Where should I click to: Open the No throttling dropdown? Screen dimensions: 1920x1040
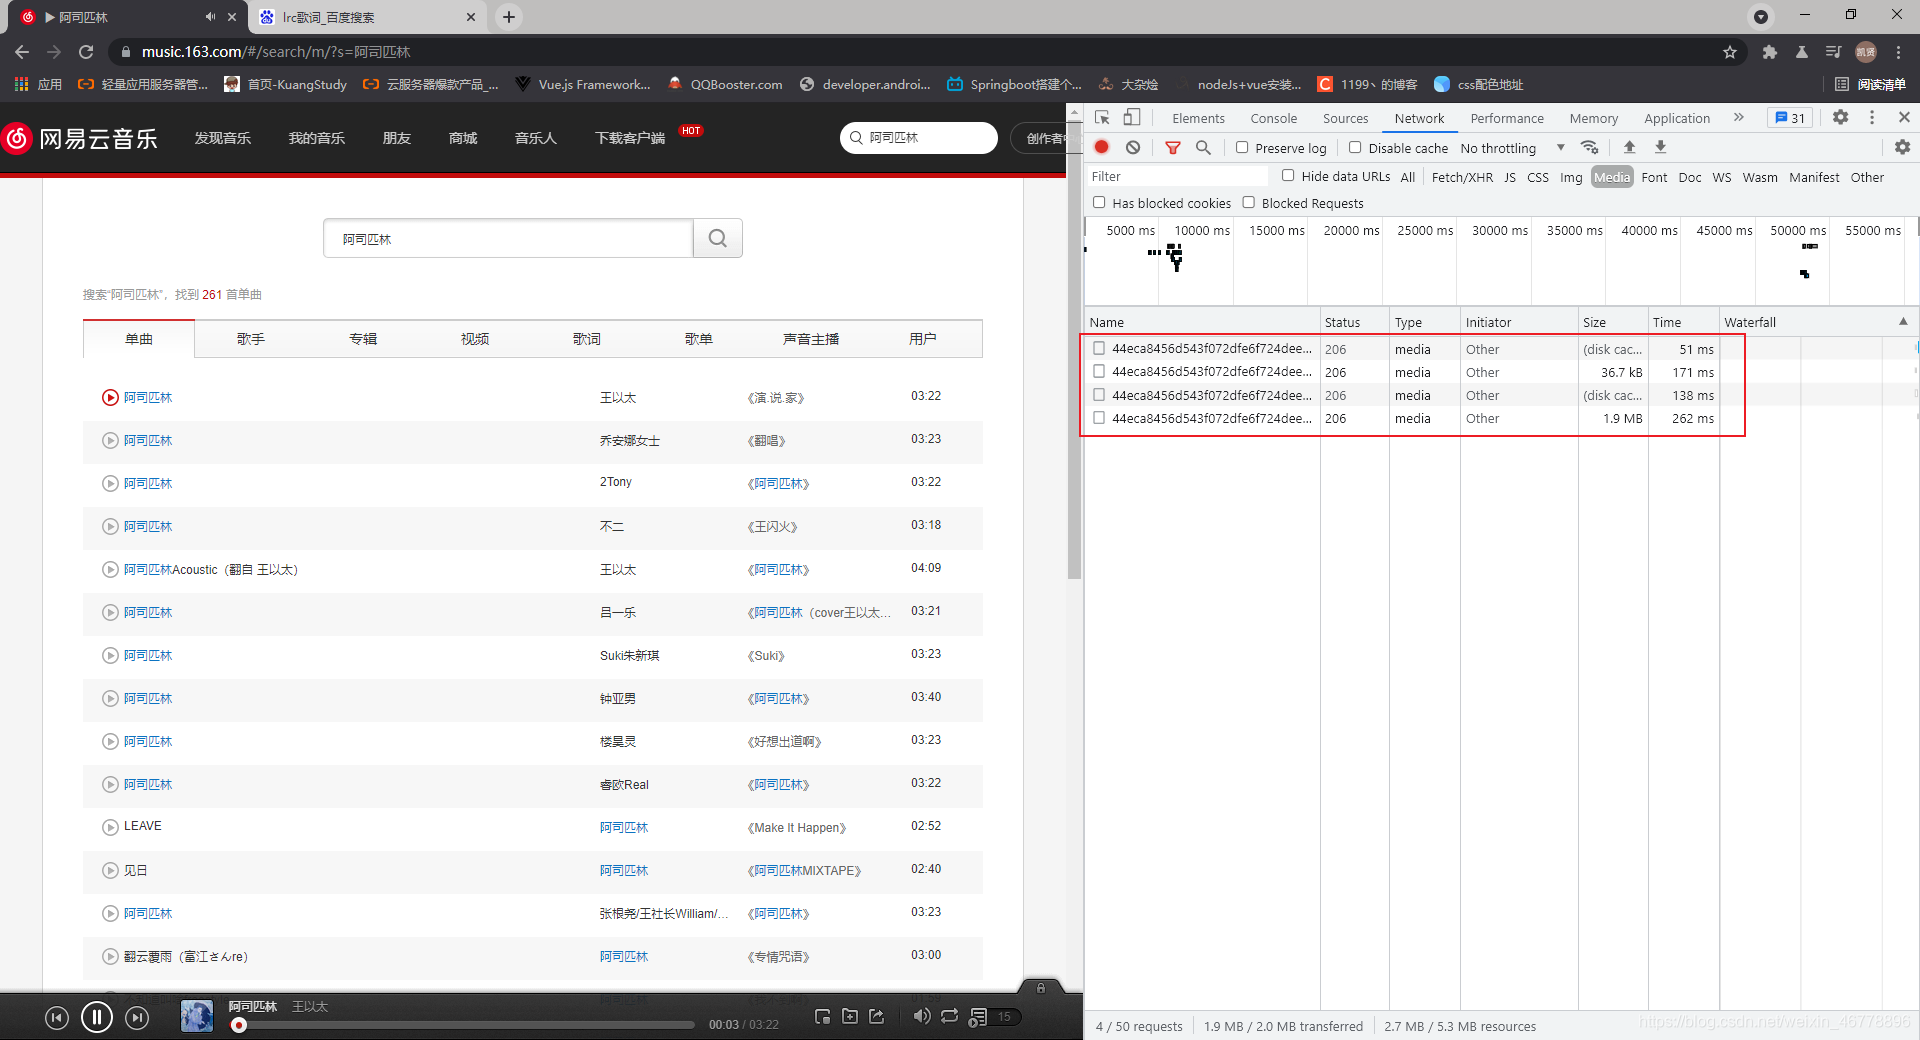1512,148
